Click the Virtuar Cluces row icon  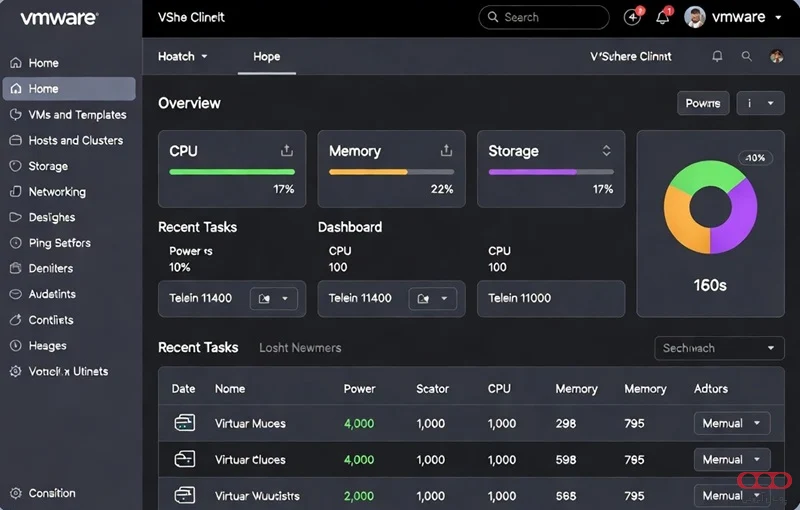[185, 459]
